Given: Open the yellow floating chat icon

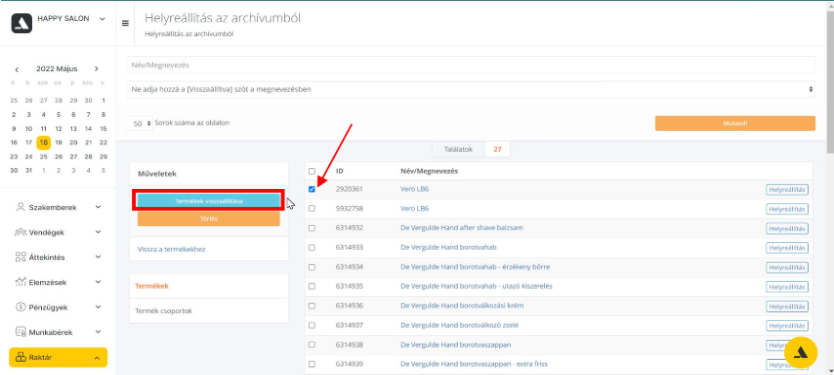Looking at the screenshot, I should point(800,353).
